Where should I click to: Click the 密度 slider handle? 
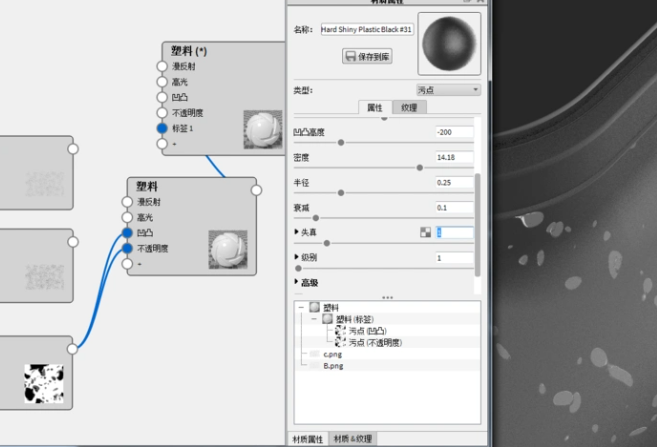point(419,168)
